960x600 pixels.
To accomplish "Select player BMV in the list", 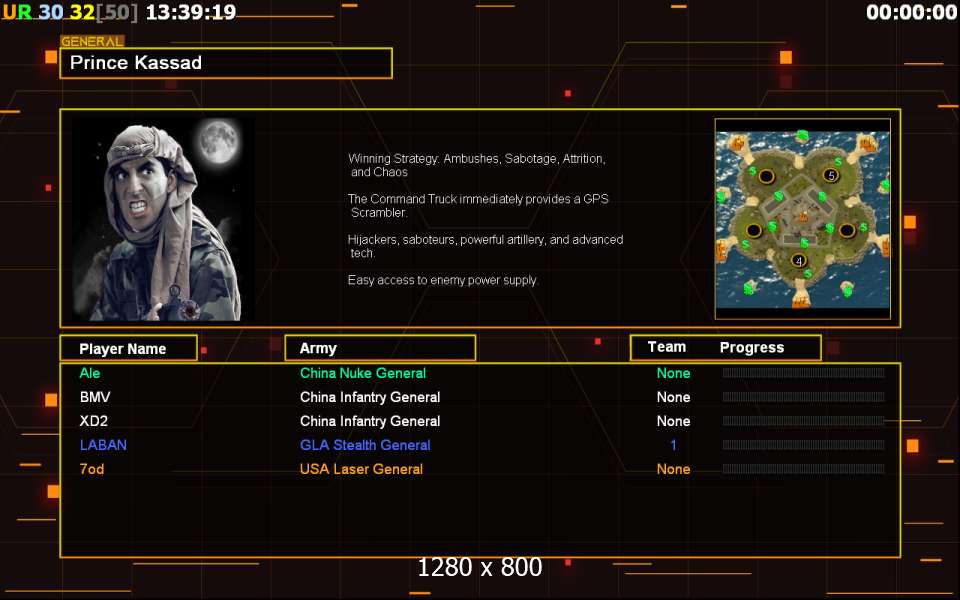I will 95,397.
